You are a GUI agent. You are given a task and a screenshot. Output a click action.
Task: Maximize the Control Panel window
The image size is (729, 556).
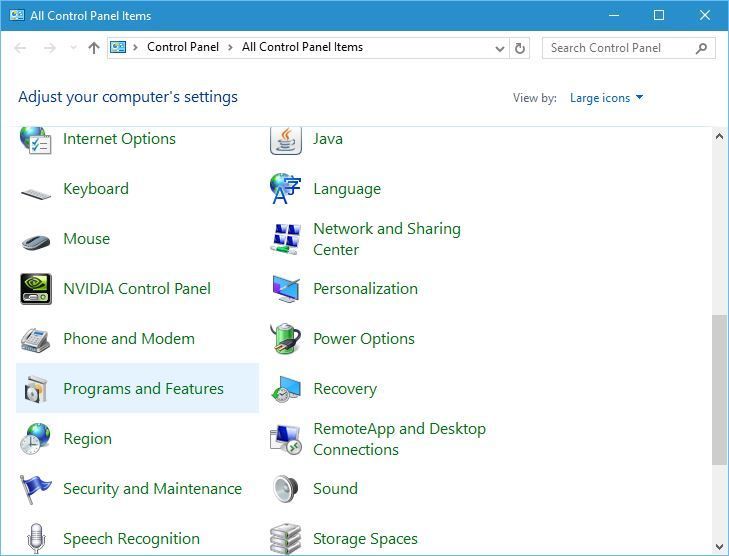pos(659,15)
